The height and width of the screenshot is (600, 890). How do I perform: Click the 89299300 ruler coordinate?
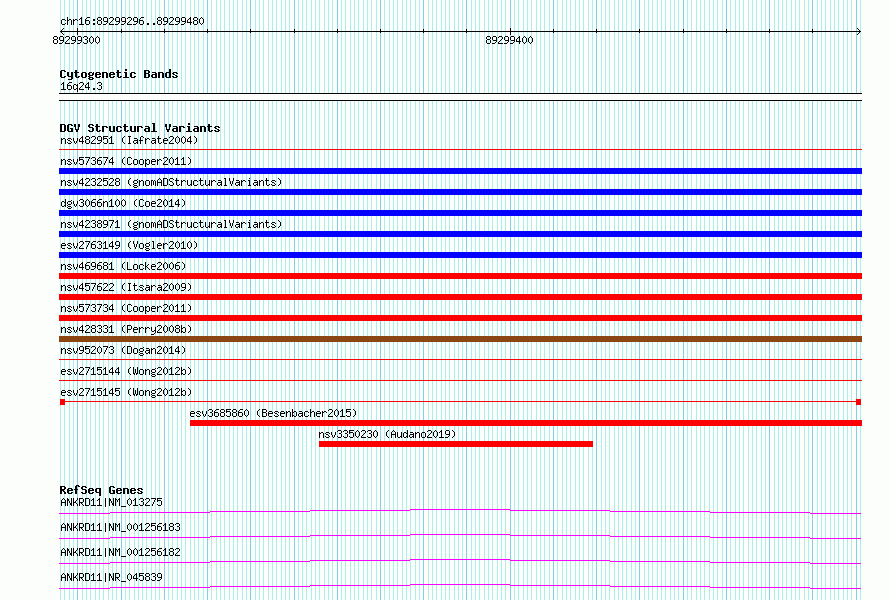pos(76,40)
